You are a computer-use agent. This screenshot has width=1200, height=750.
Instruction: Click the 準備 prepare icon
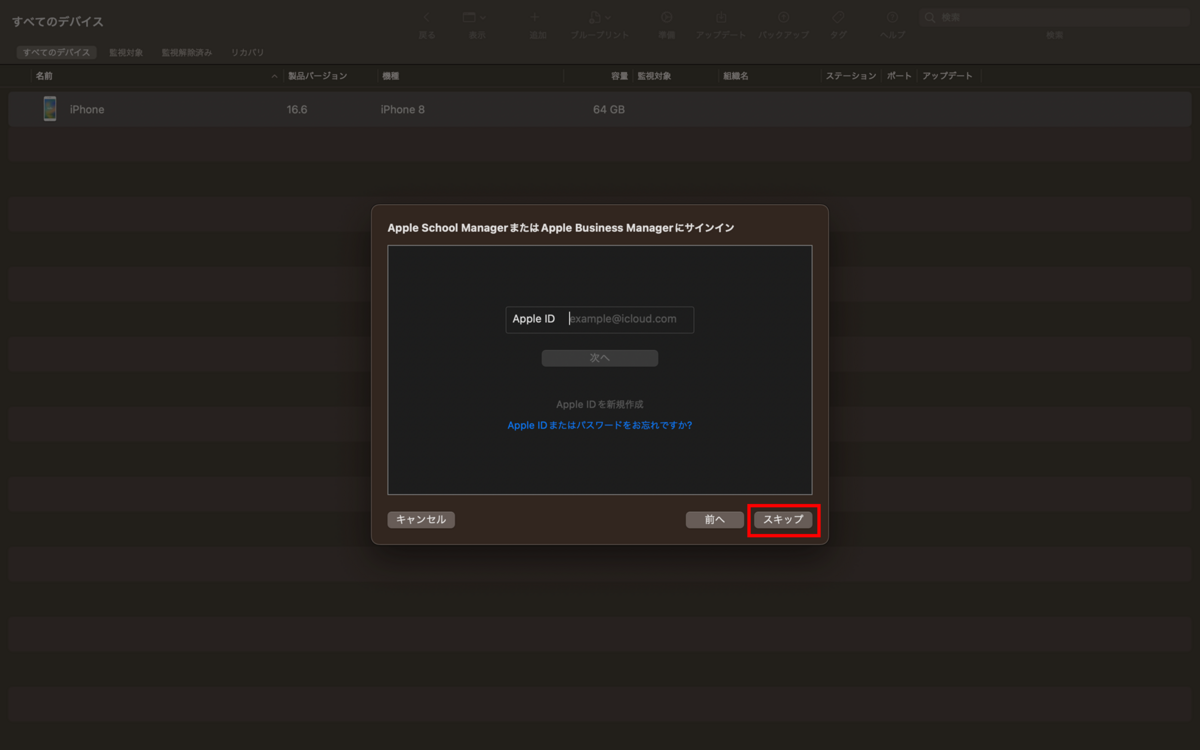click(x=666, y=18)
